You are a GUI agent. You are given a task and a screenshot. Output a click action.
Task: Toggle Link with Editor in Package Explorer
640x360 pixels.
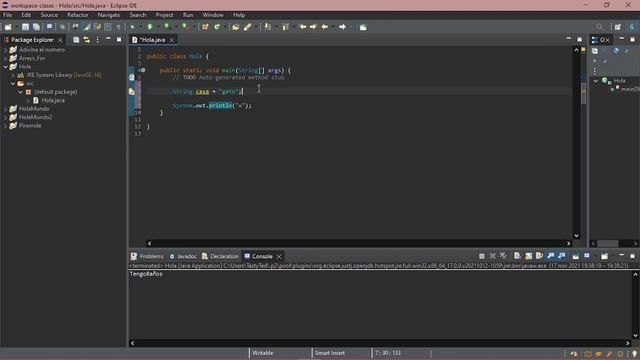(87, 40)
